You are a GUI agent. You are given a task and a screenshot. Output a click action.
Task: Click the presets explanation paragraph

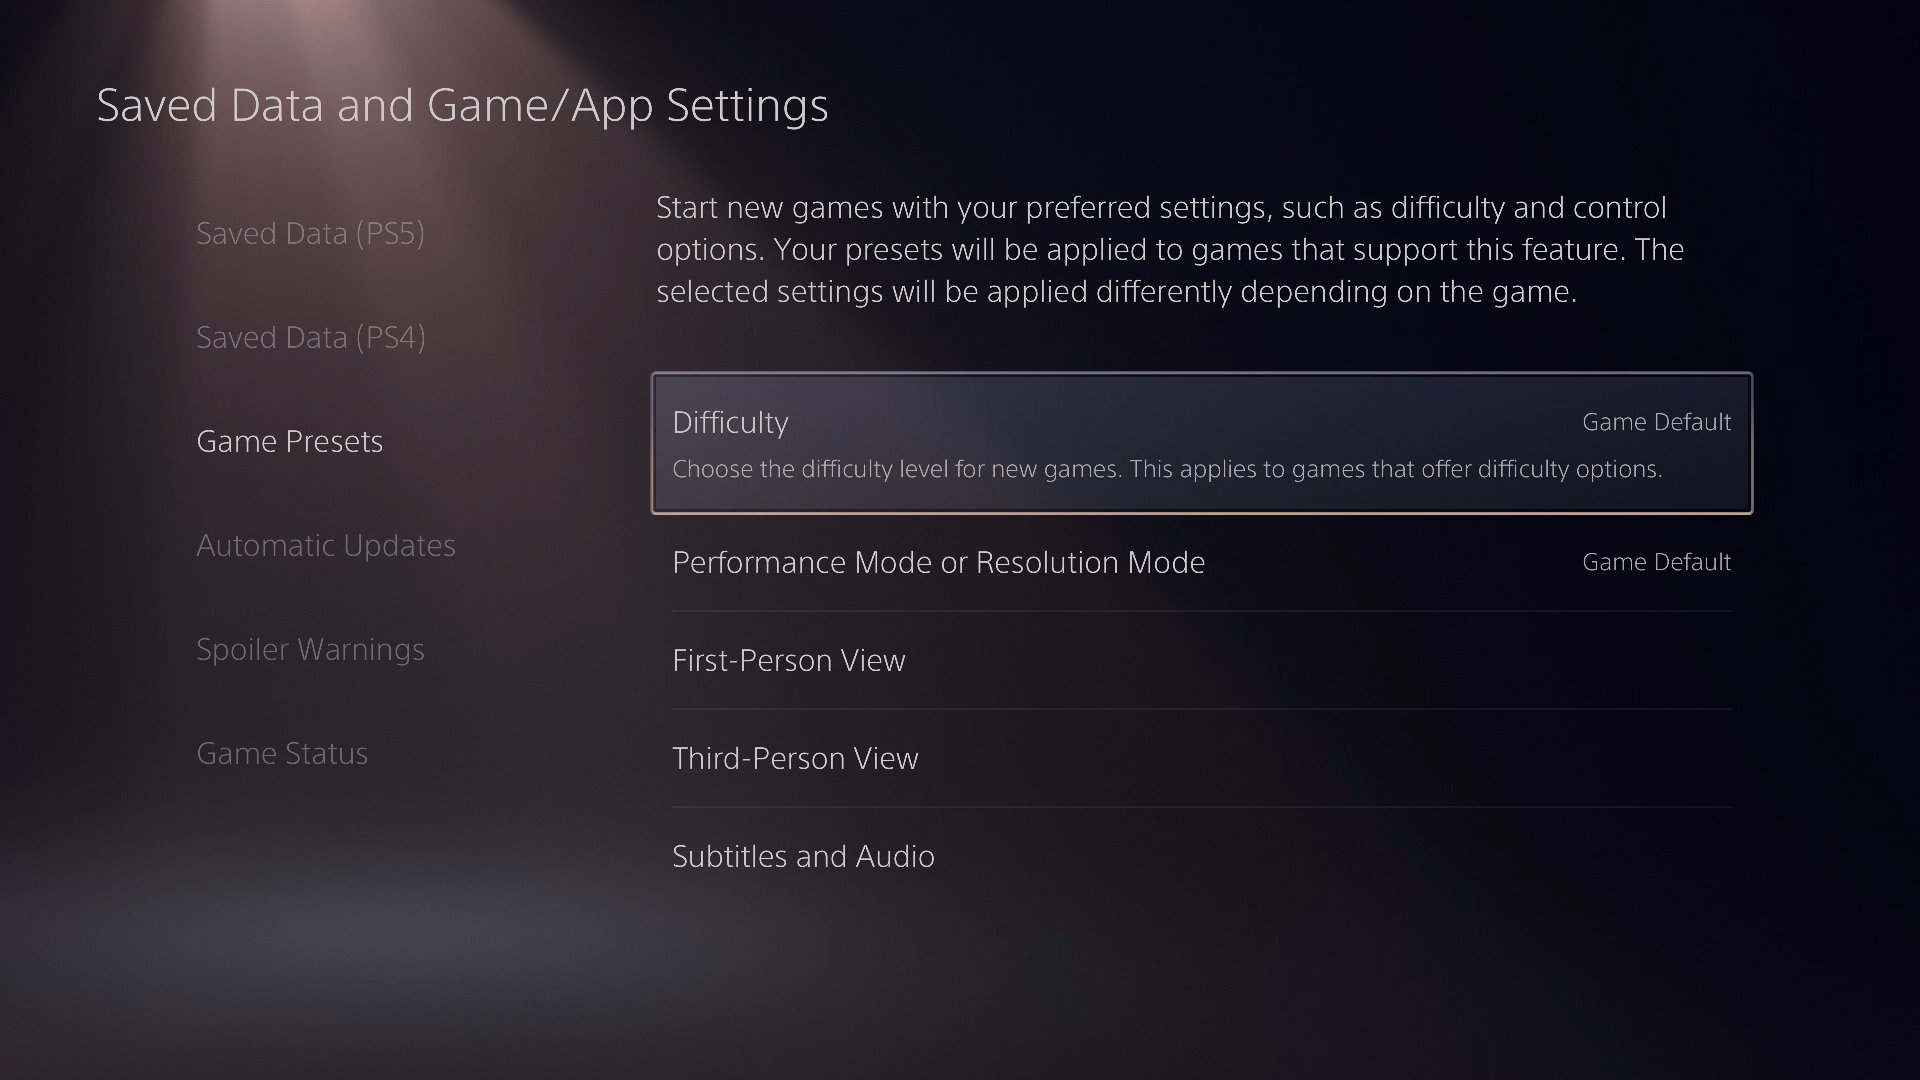(1170, 249)
